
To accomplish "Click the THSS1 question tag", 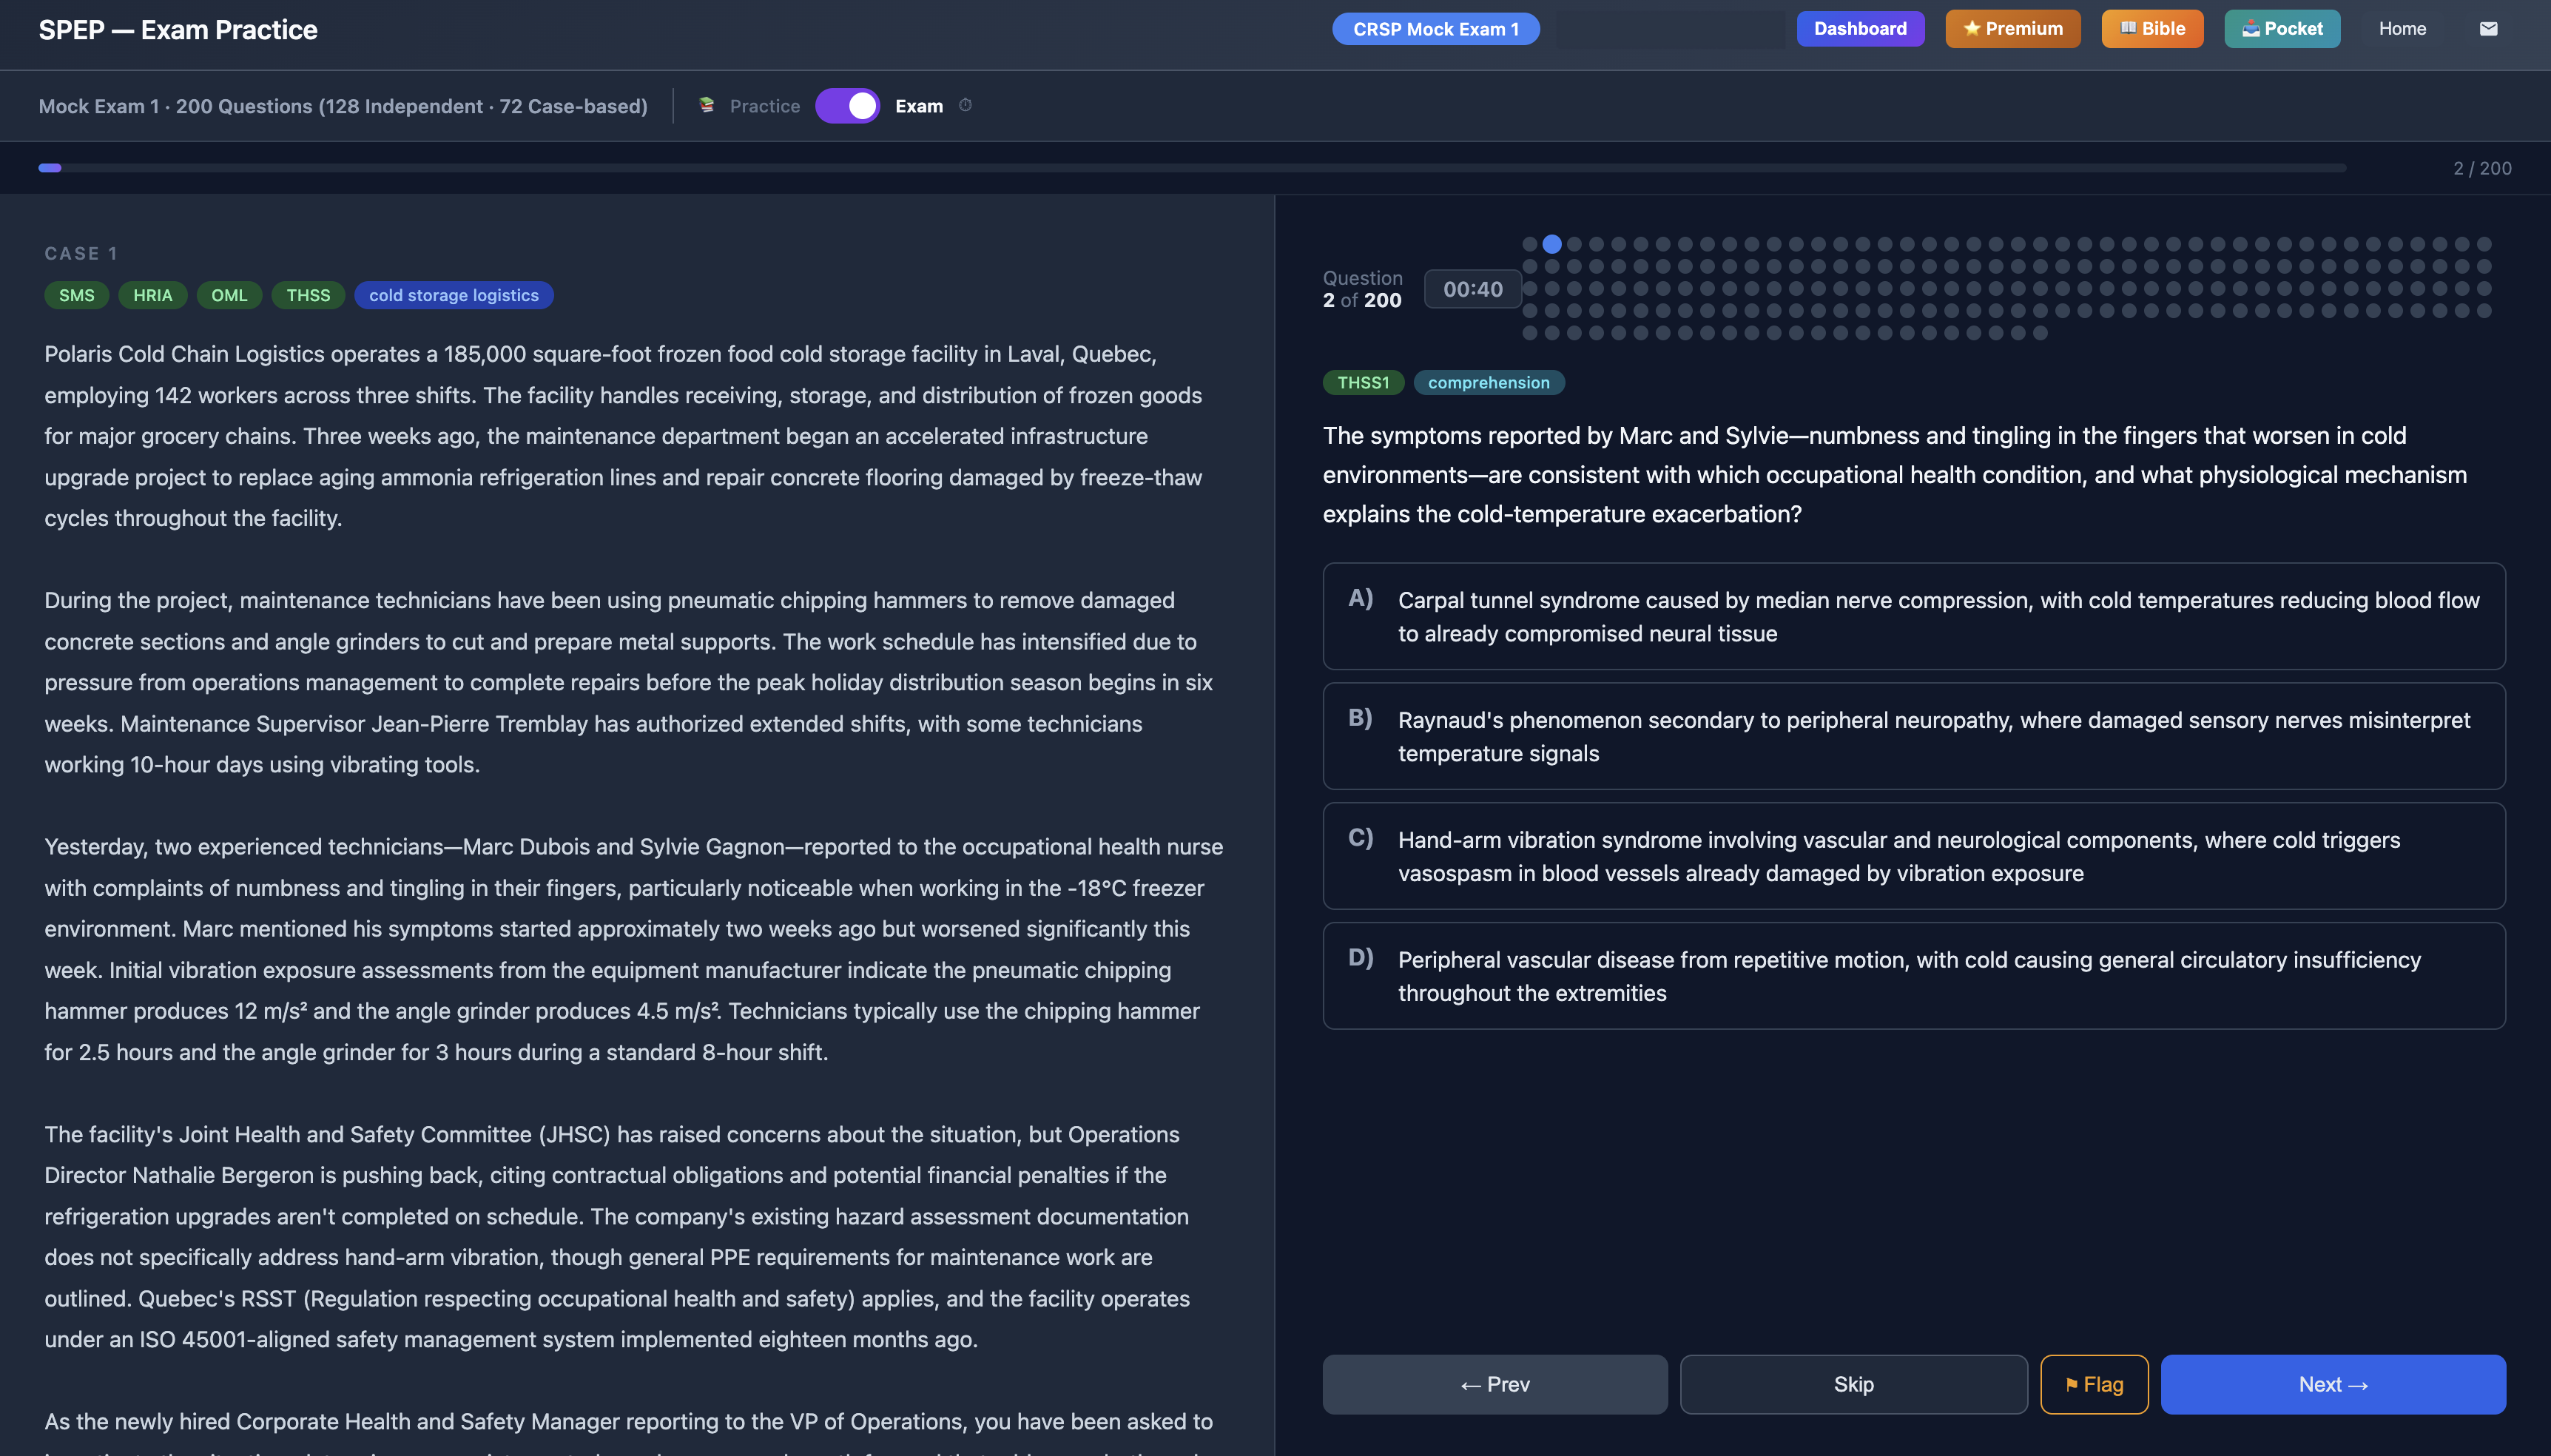I will coord(1363,383).
